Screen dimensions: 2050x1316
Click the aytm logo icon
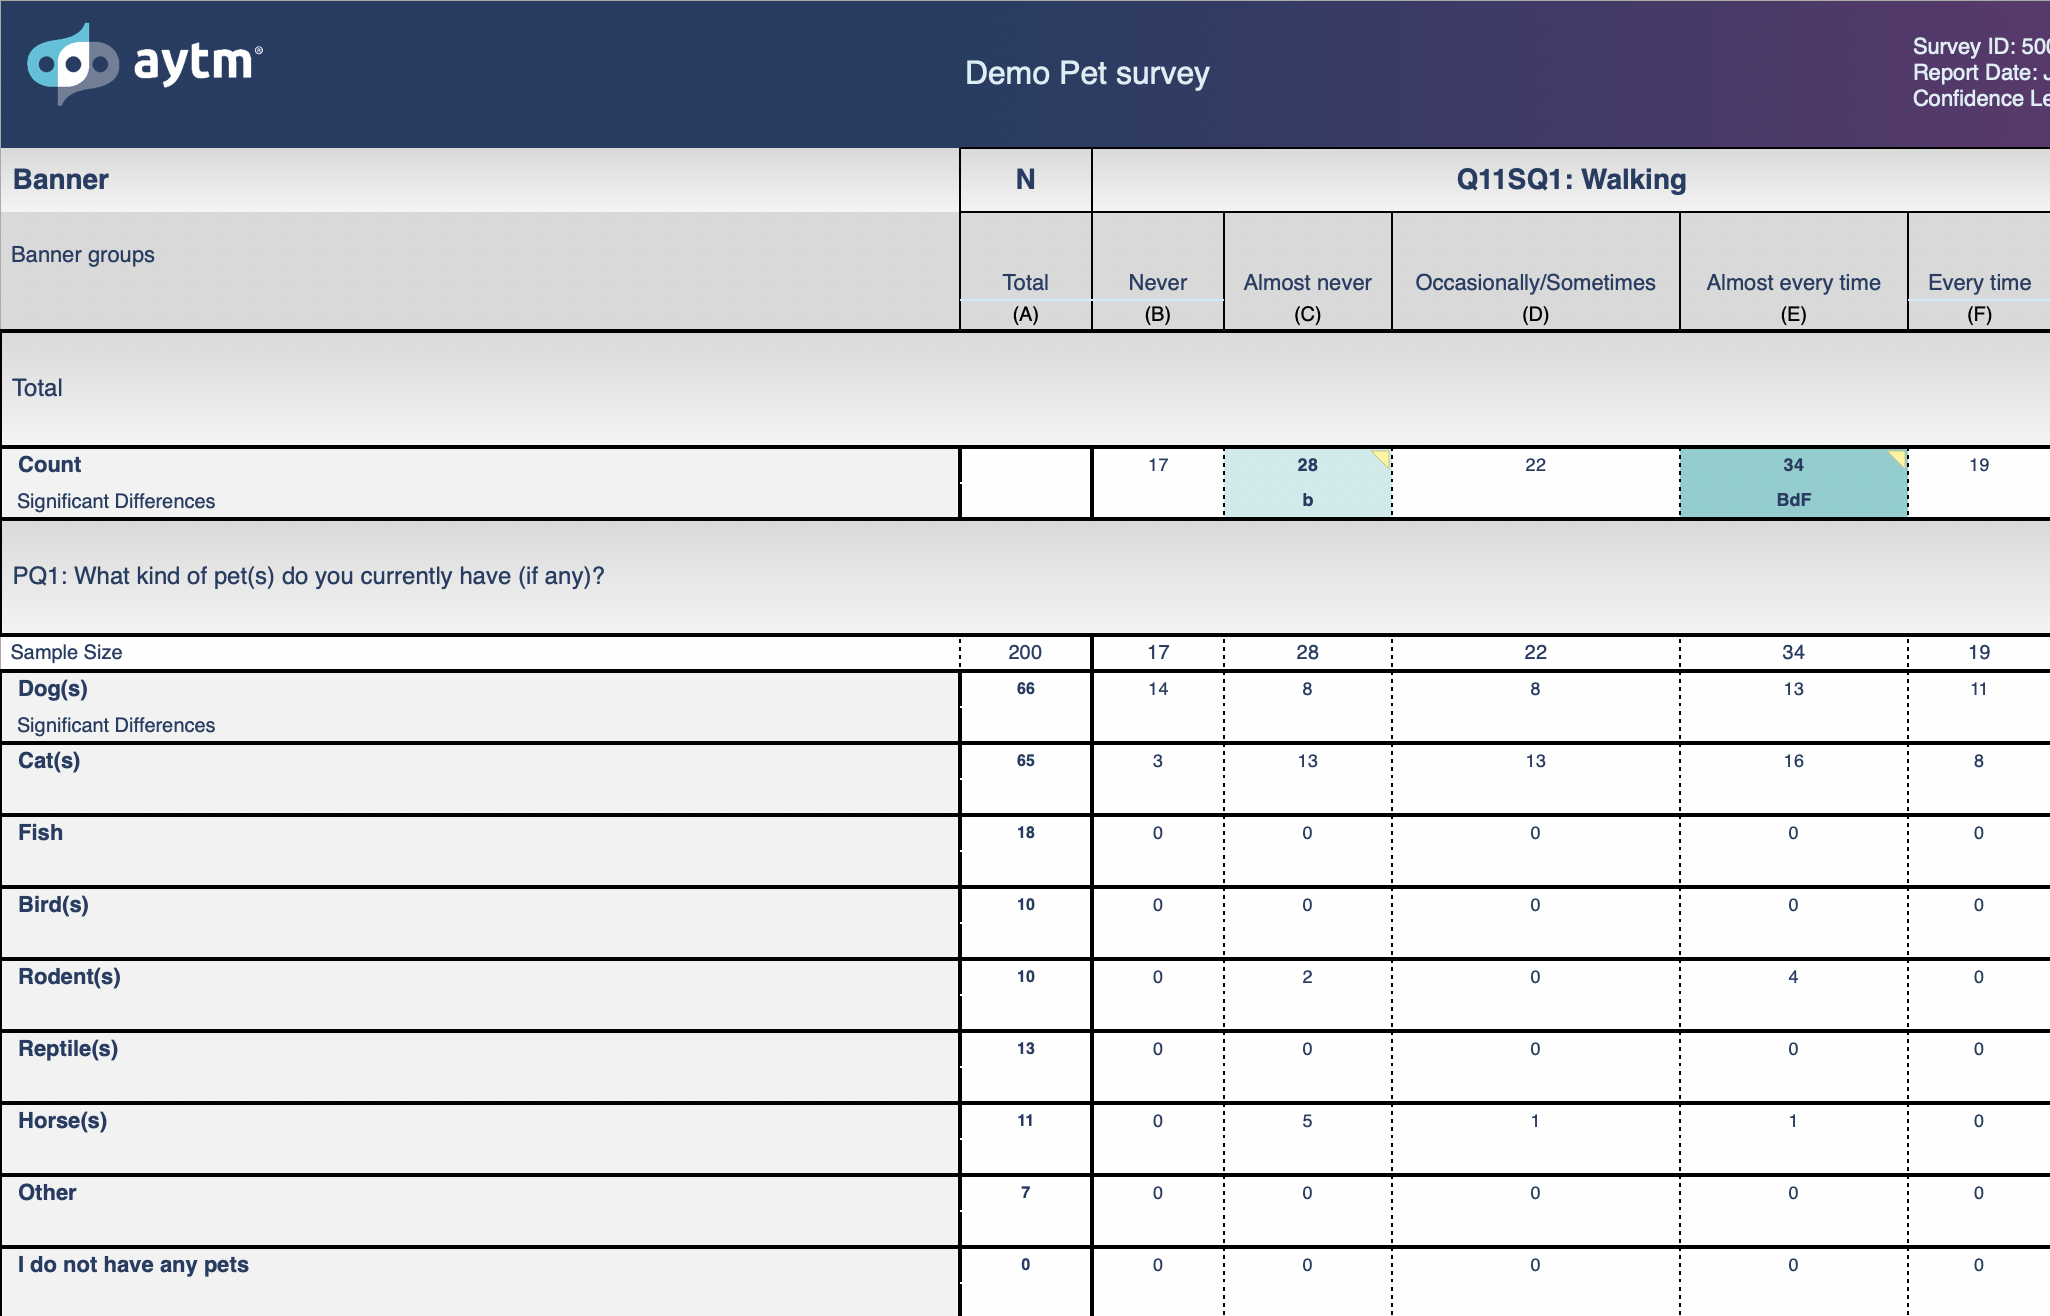(72, 65)
